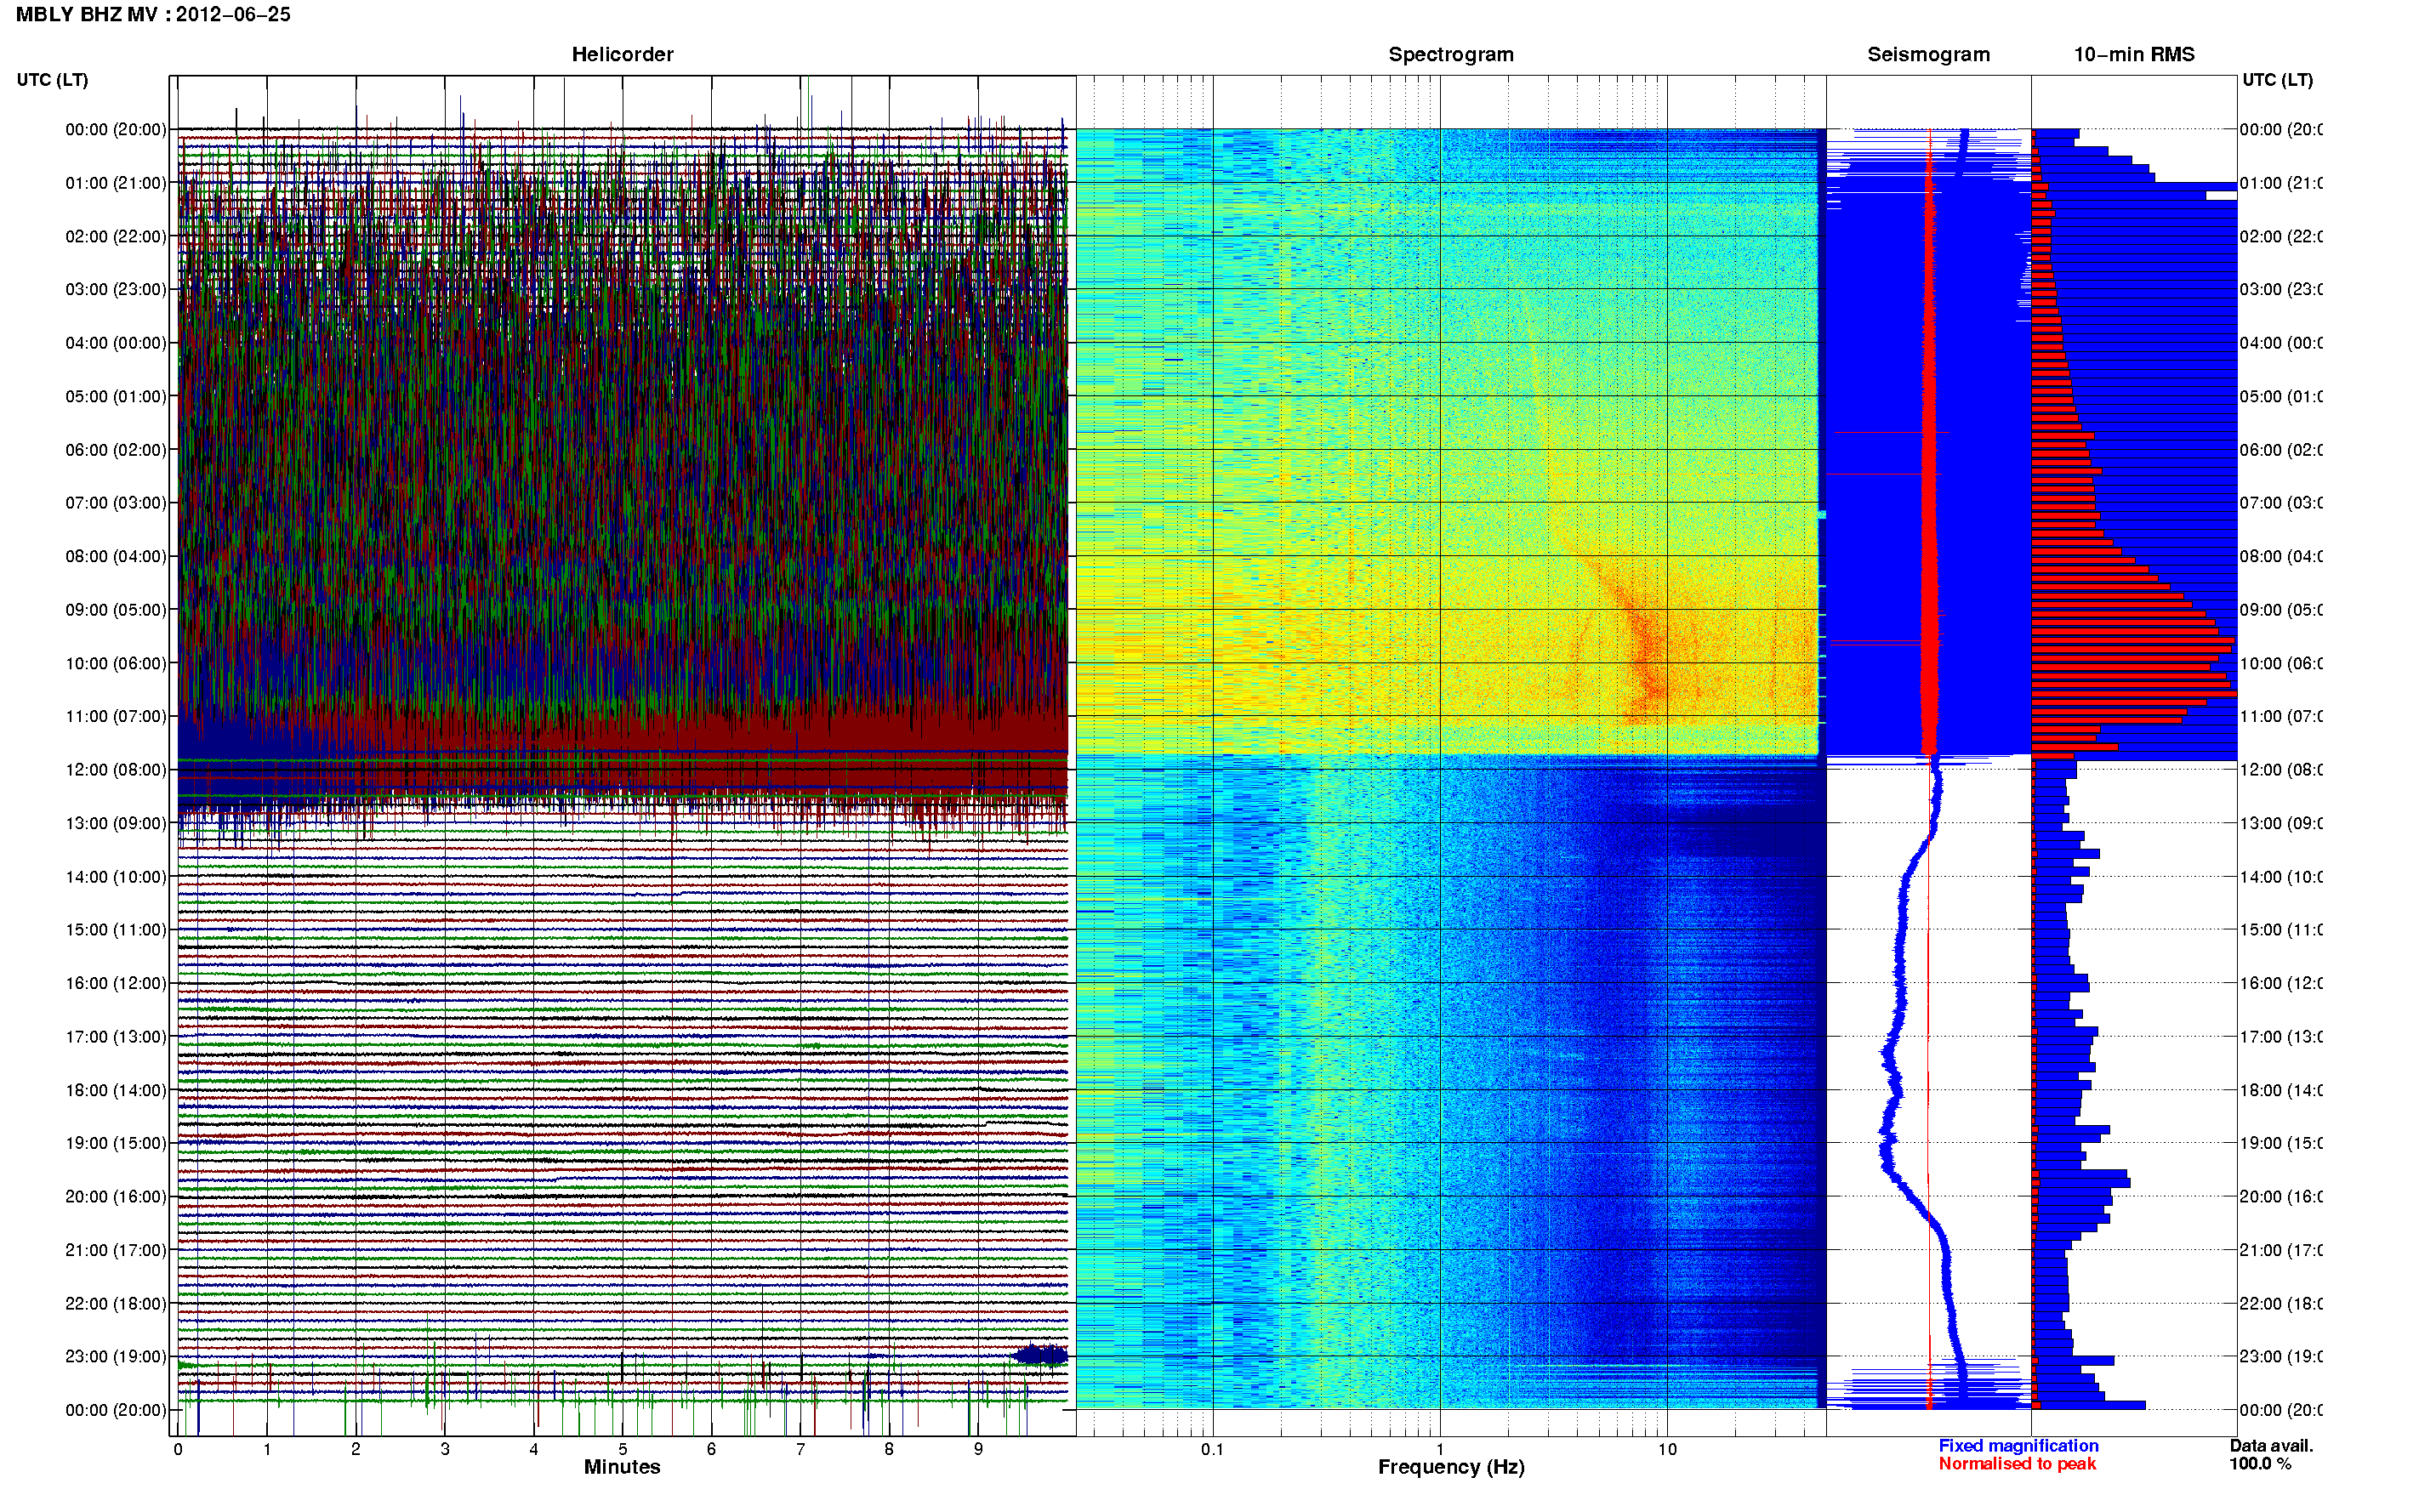Click the 22:00 (18:00) left time label
The image size is (2419, 1512).
(x=116, y=1304)
